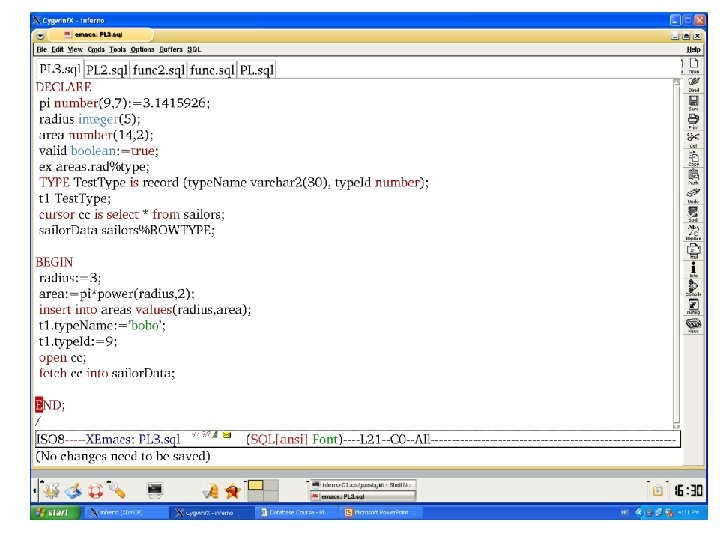Click the inferno shell entry in KDE taskbar
The image size is (720, 540).
[x=363, y=485]
